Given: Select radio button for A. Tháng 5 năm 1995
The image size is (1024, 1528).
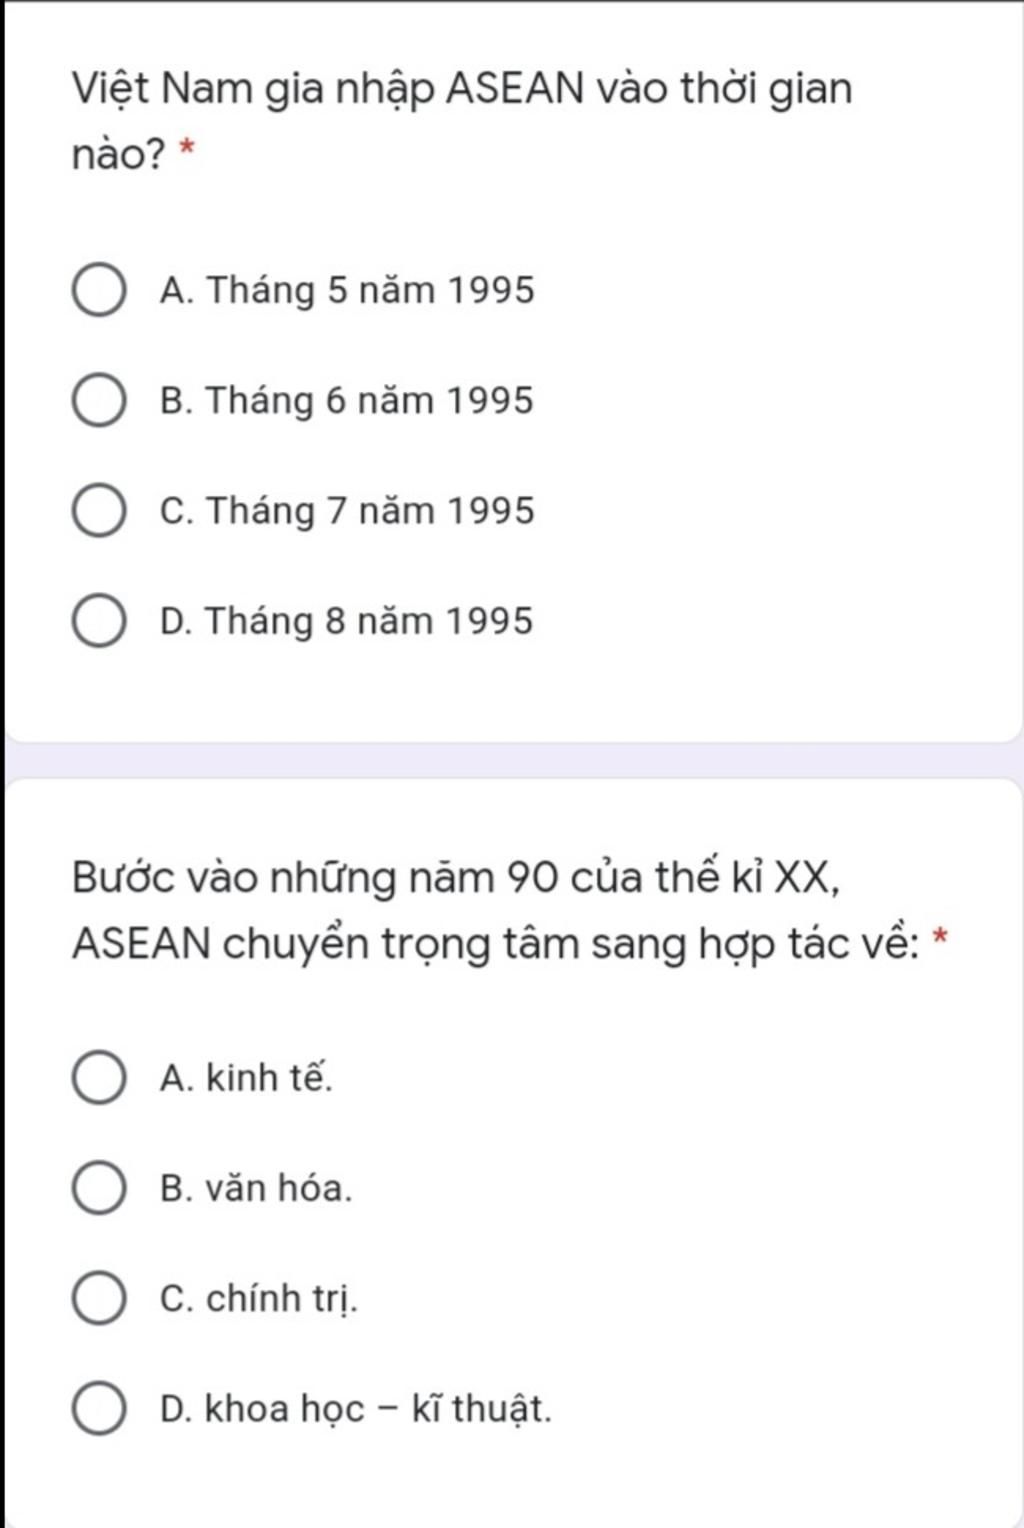Looking at the screenshot, I should pyautogui.click(x=99, y=291).
